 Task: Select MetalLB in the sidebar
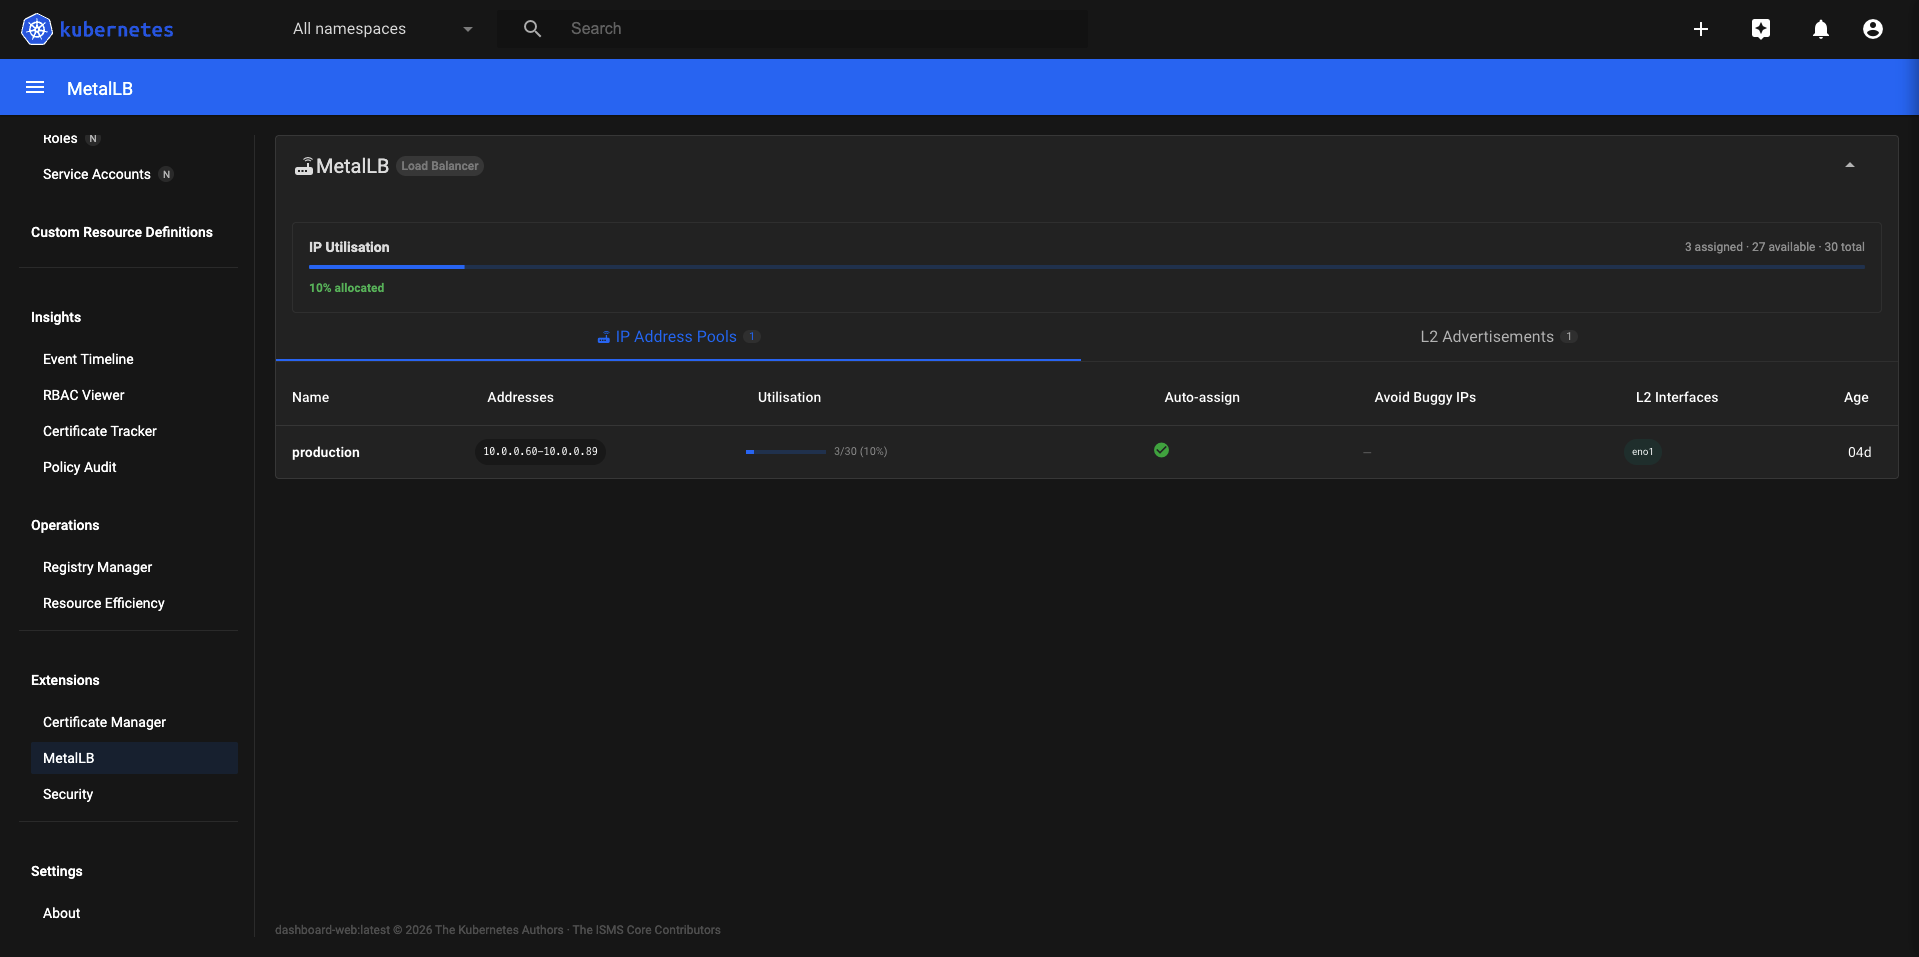(134, 758)
